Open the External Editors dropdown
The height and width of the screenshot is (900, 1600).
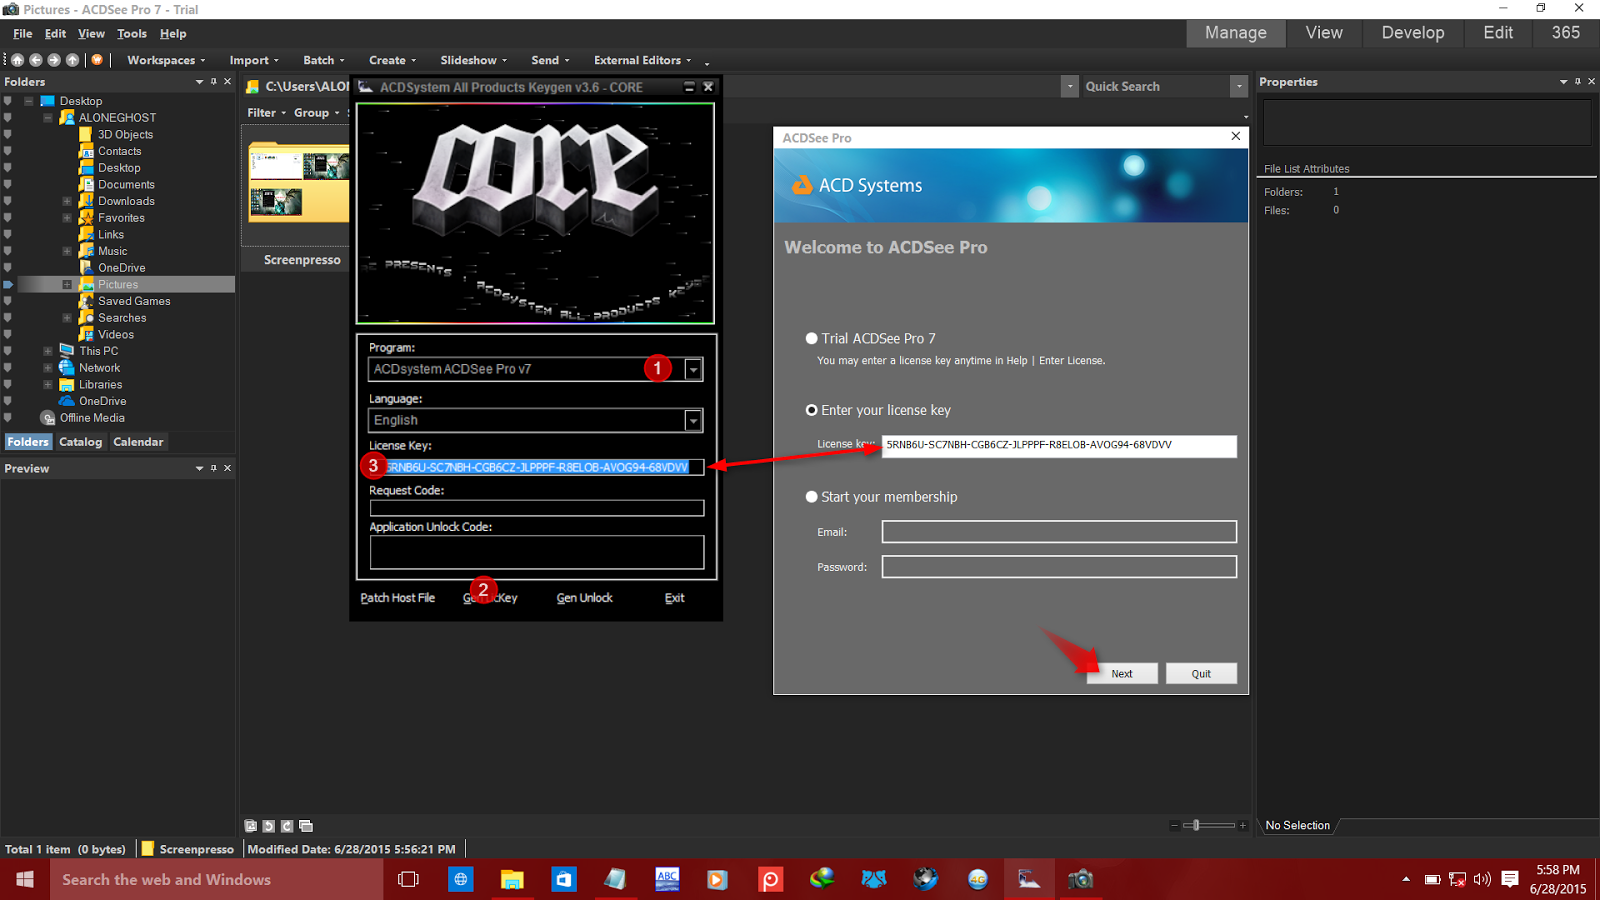(642, 60)
